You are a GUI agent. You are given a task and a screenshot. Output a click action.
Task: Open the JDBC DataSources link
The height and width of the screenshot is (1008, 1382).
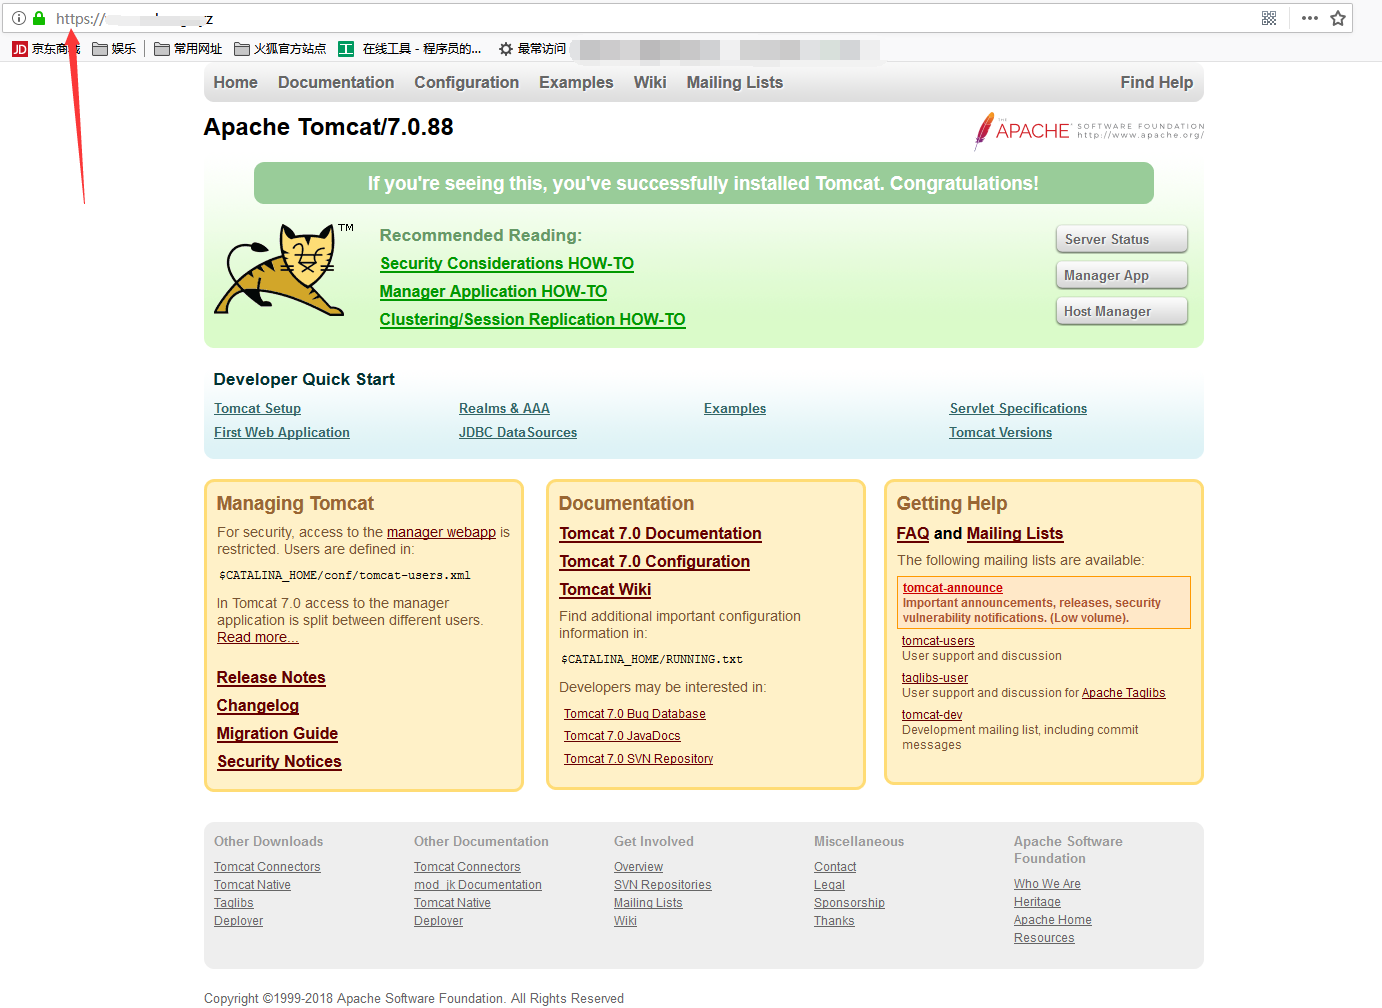pos(518,432)
